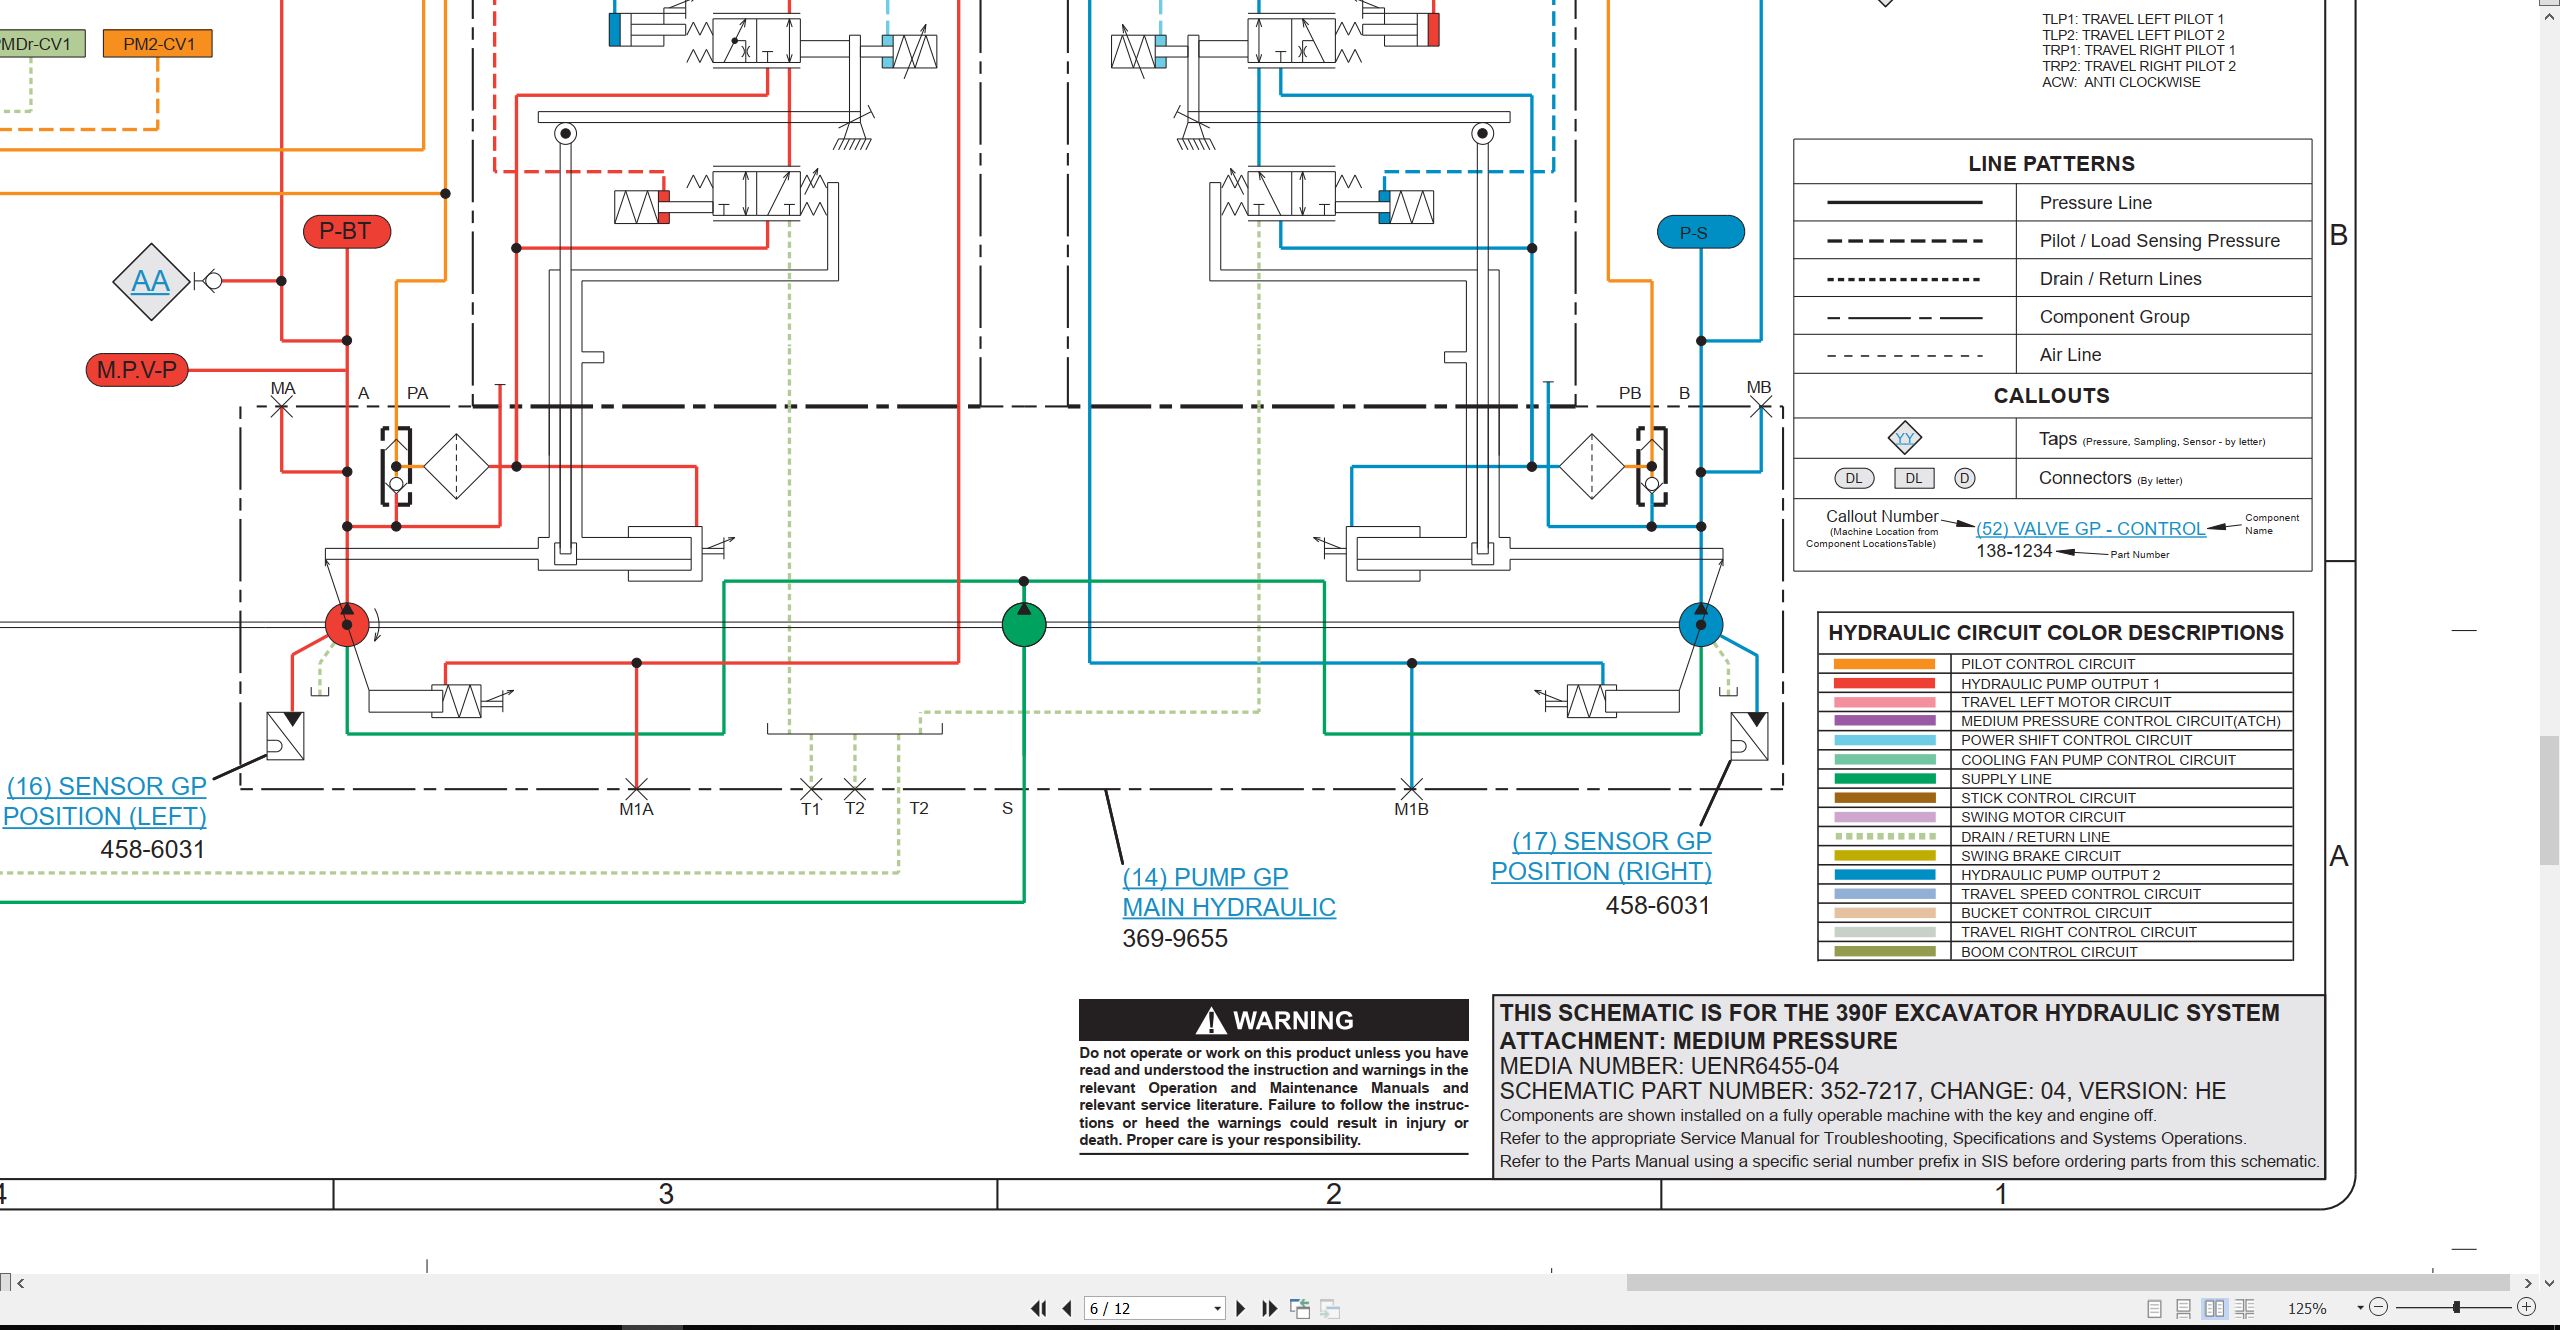Click the WARNING header banner
Viewport: 2560px width, 1330px height.
[x=1274, y=1020]
